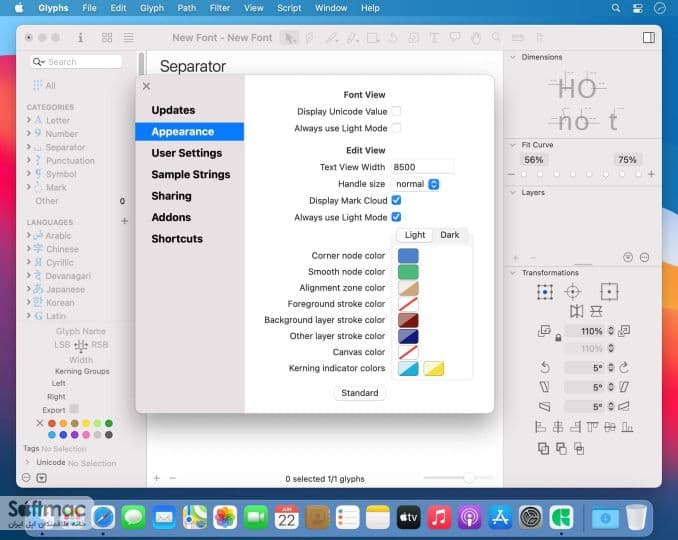678x540 pixels.
Task: Uncheck Display Mark Cloud checkbox
Action: pos(396,200)
